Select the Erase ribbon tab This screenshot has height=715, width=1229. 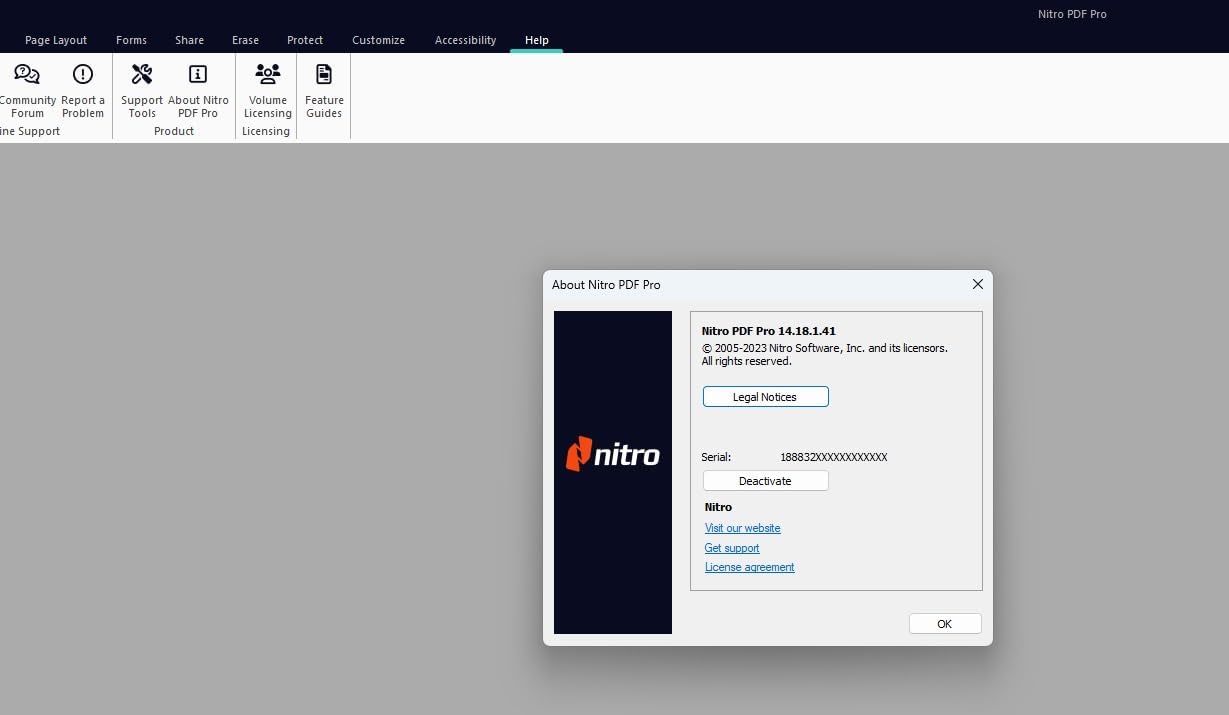click(245, 40)
